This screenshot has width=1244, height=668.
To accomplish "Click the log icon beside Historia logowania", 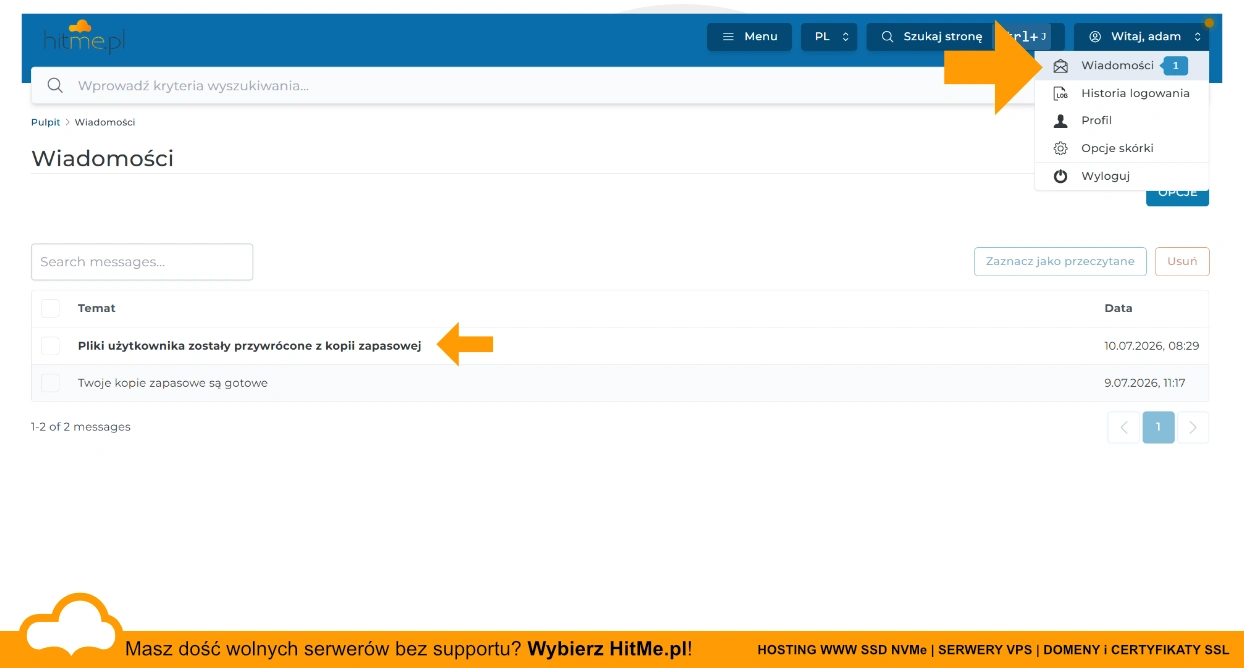I will (1061, 93).
